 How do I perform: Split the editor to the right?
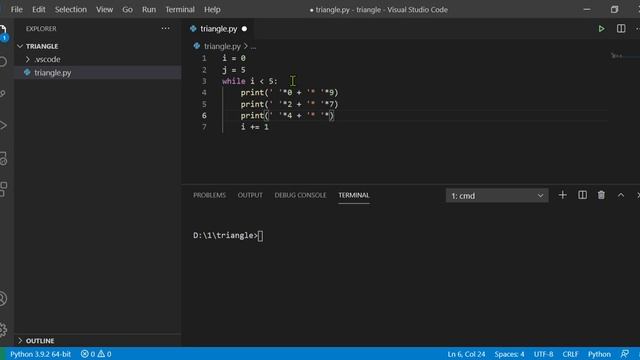[x=621, y=29]
